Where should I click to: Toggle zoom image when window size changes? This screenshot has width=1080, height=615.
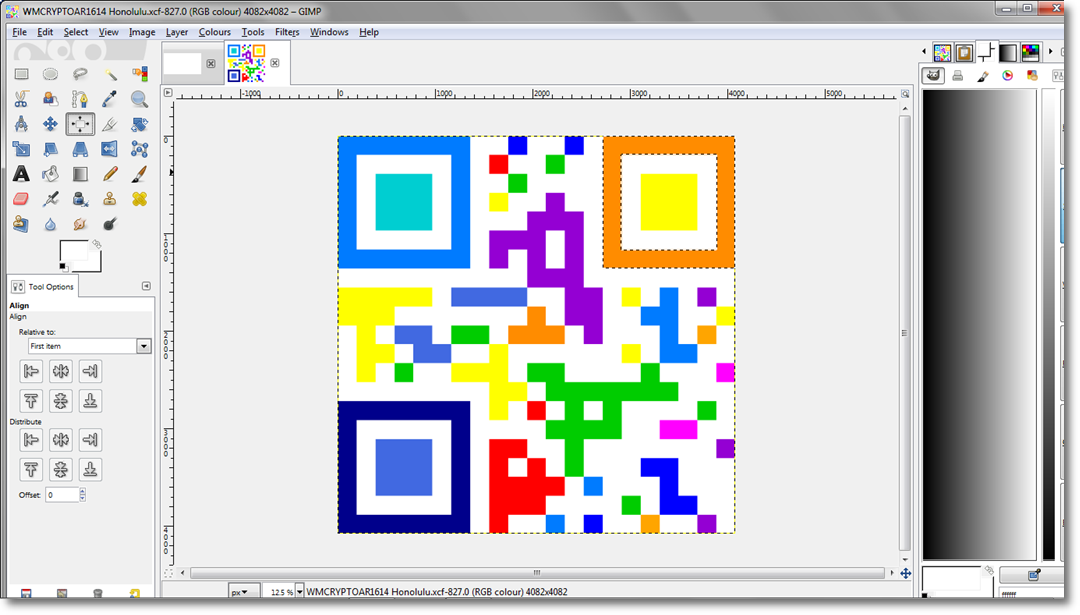pyautogui.click(x=905, y=93)
